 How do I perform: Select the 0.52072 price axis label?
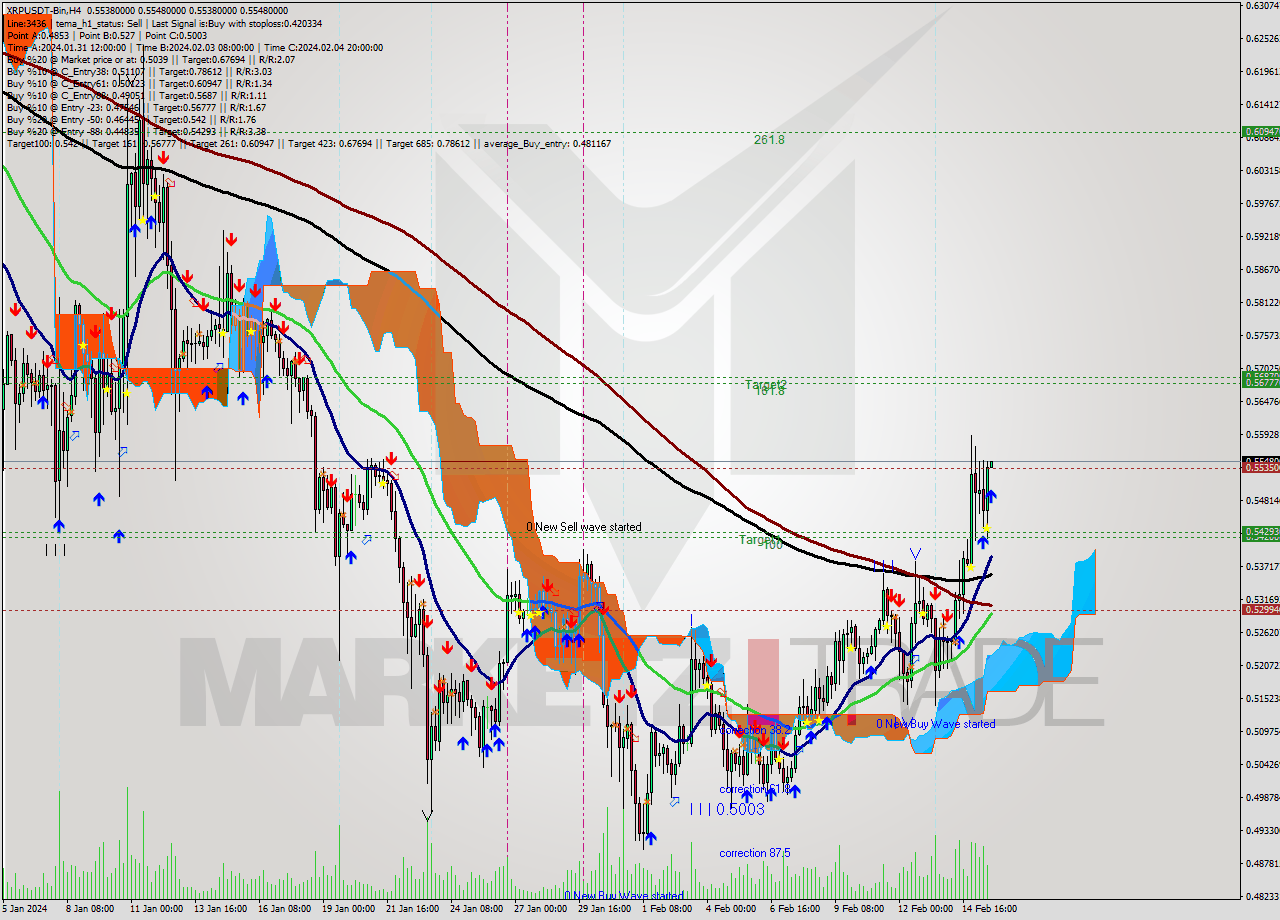coord(1262,666)
